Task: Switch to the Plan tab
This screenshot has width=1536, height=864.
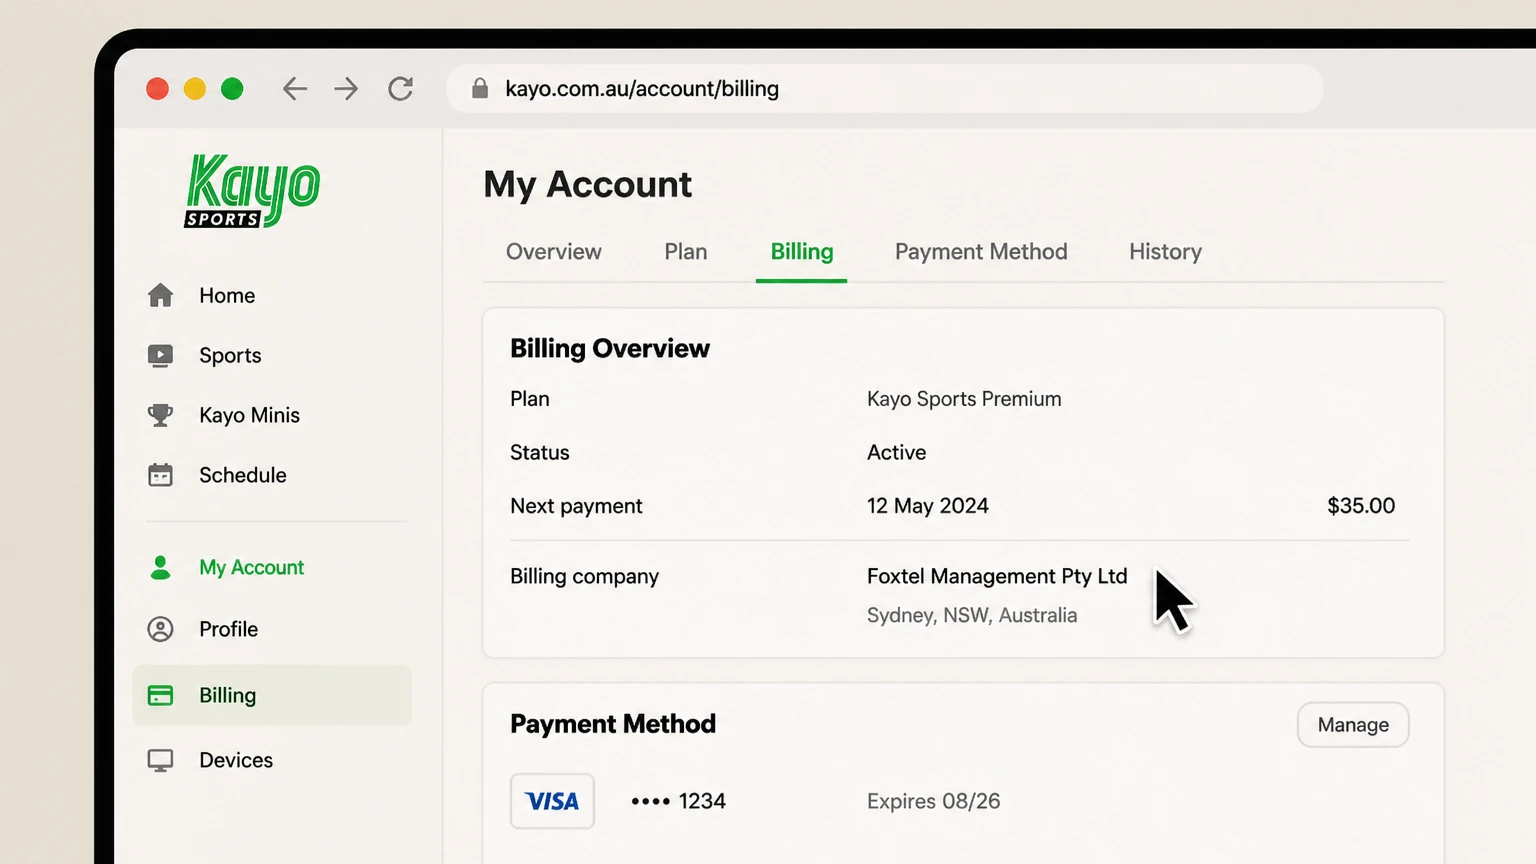Action: tap(686, 252)
